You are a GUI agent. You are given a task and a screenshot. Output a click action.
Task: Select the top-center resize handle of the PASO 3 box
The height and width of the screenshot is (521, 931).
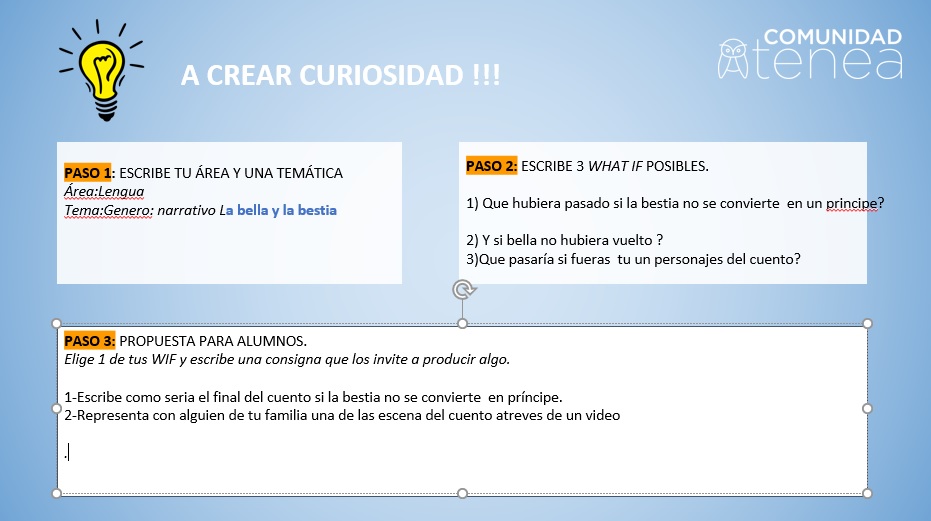(463, 324)
